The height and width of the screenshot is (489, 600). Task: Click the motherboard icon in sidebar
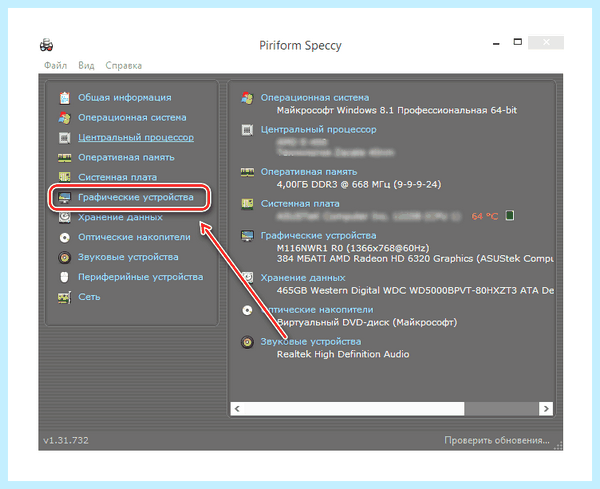(x=64, y=177)
